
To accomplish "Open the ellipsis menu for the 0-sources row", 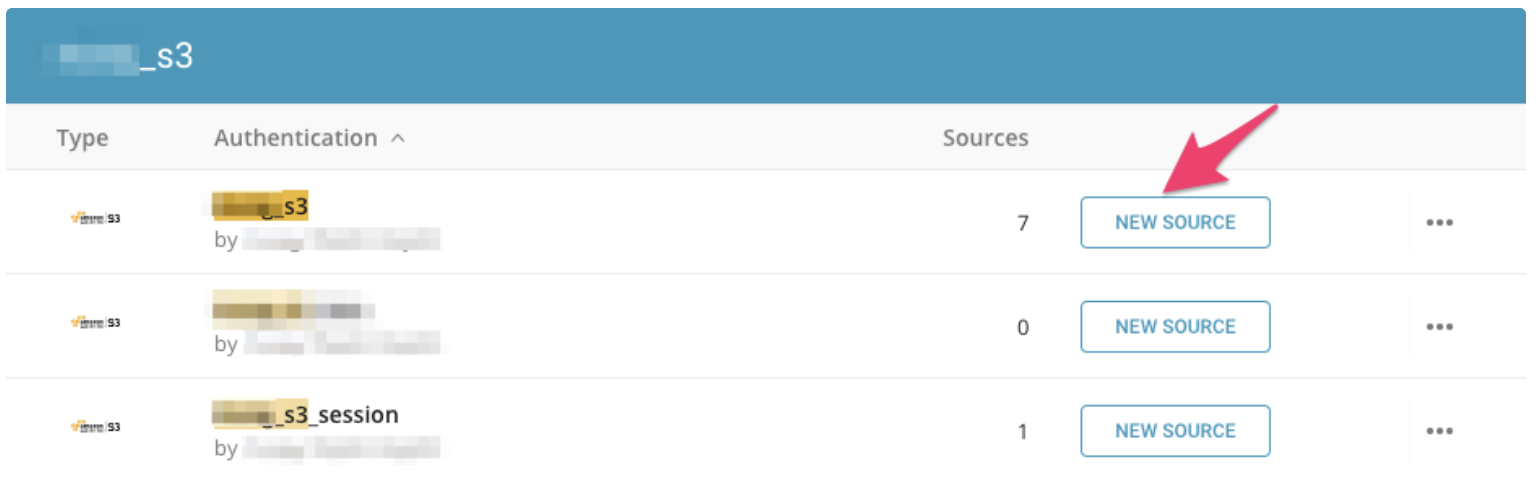I will [1439, 326].
